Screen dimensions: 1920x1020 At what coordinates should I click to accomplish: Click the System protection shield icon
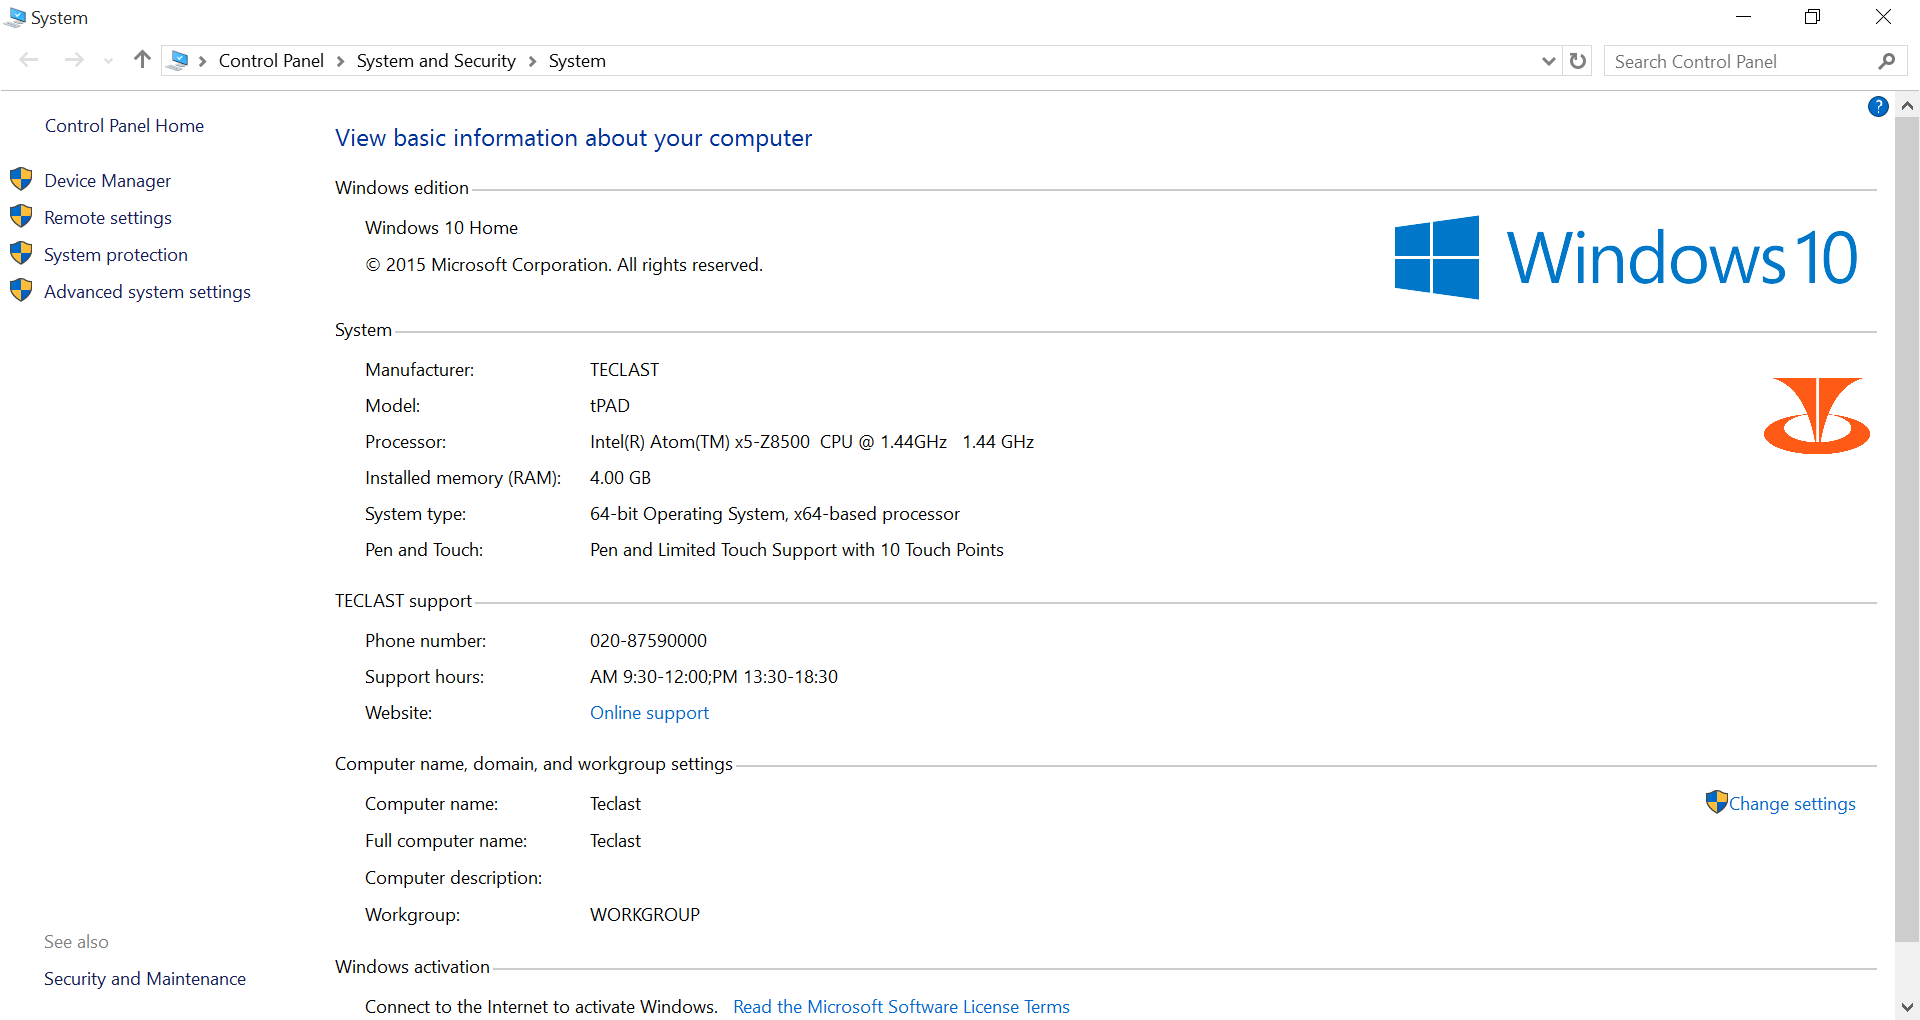tap(21, 254)
